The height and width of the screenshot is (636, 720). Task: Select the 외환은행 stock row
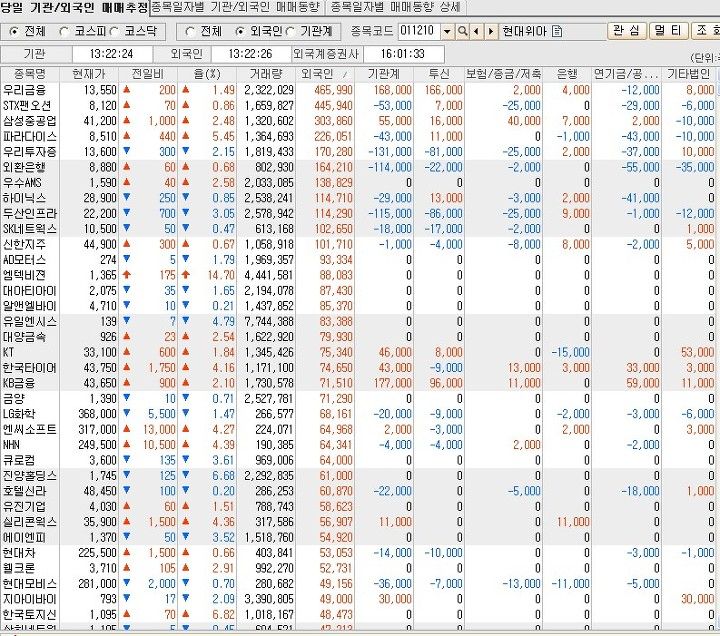point(358,167)
